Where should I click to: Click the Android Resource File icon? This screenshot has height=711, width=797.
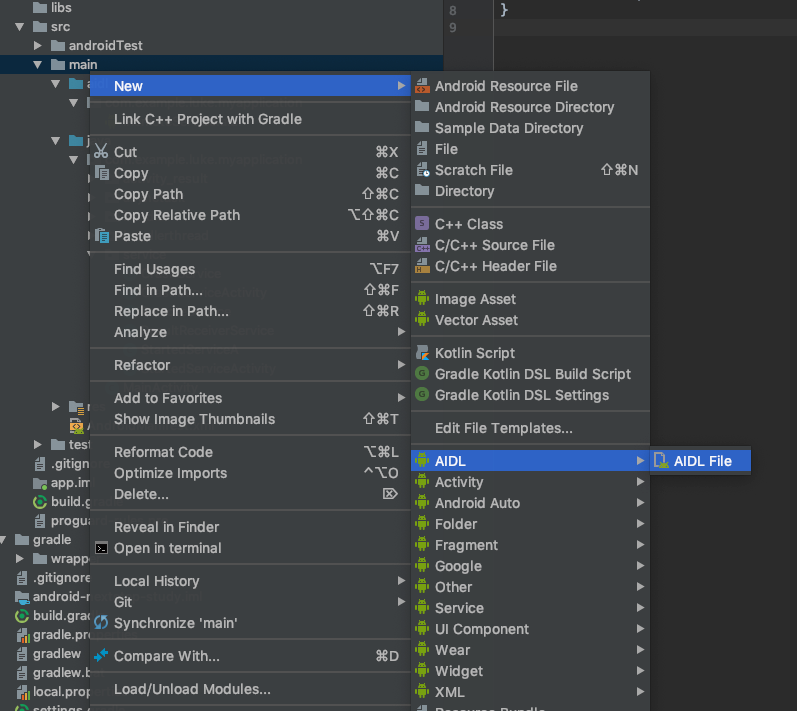tap(422, 86)
